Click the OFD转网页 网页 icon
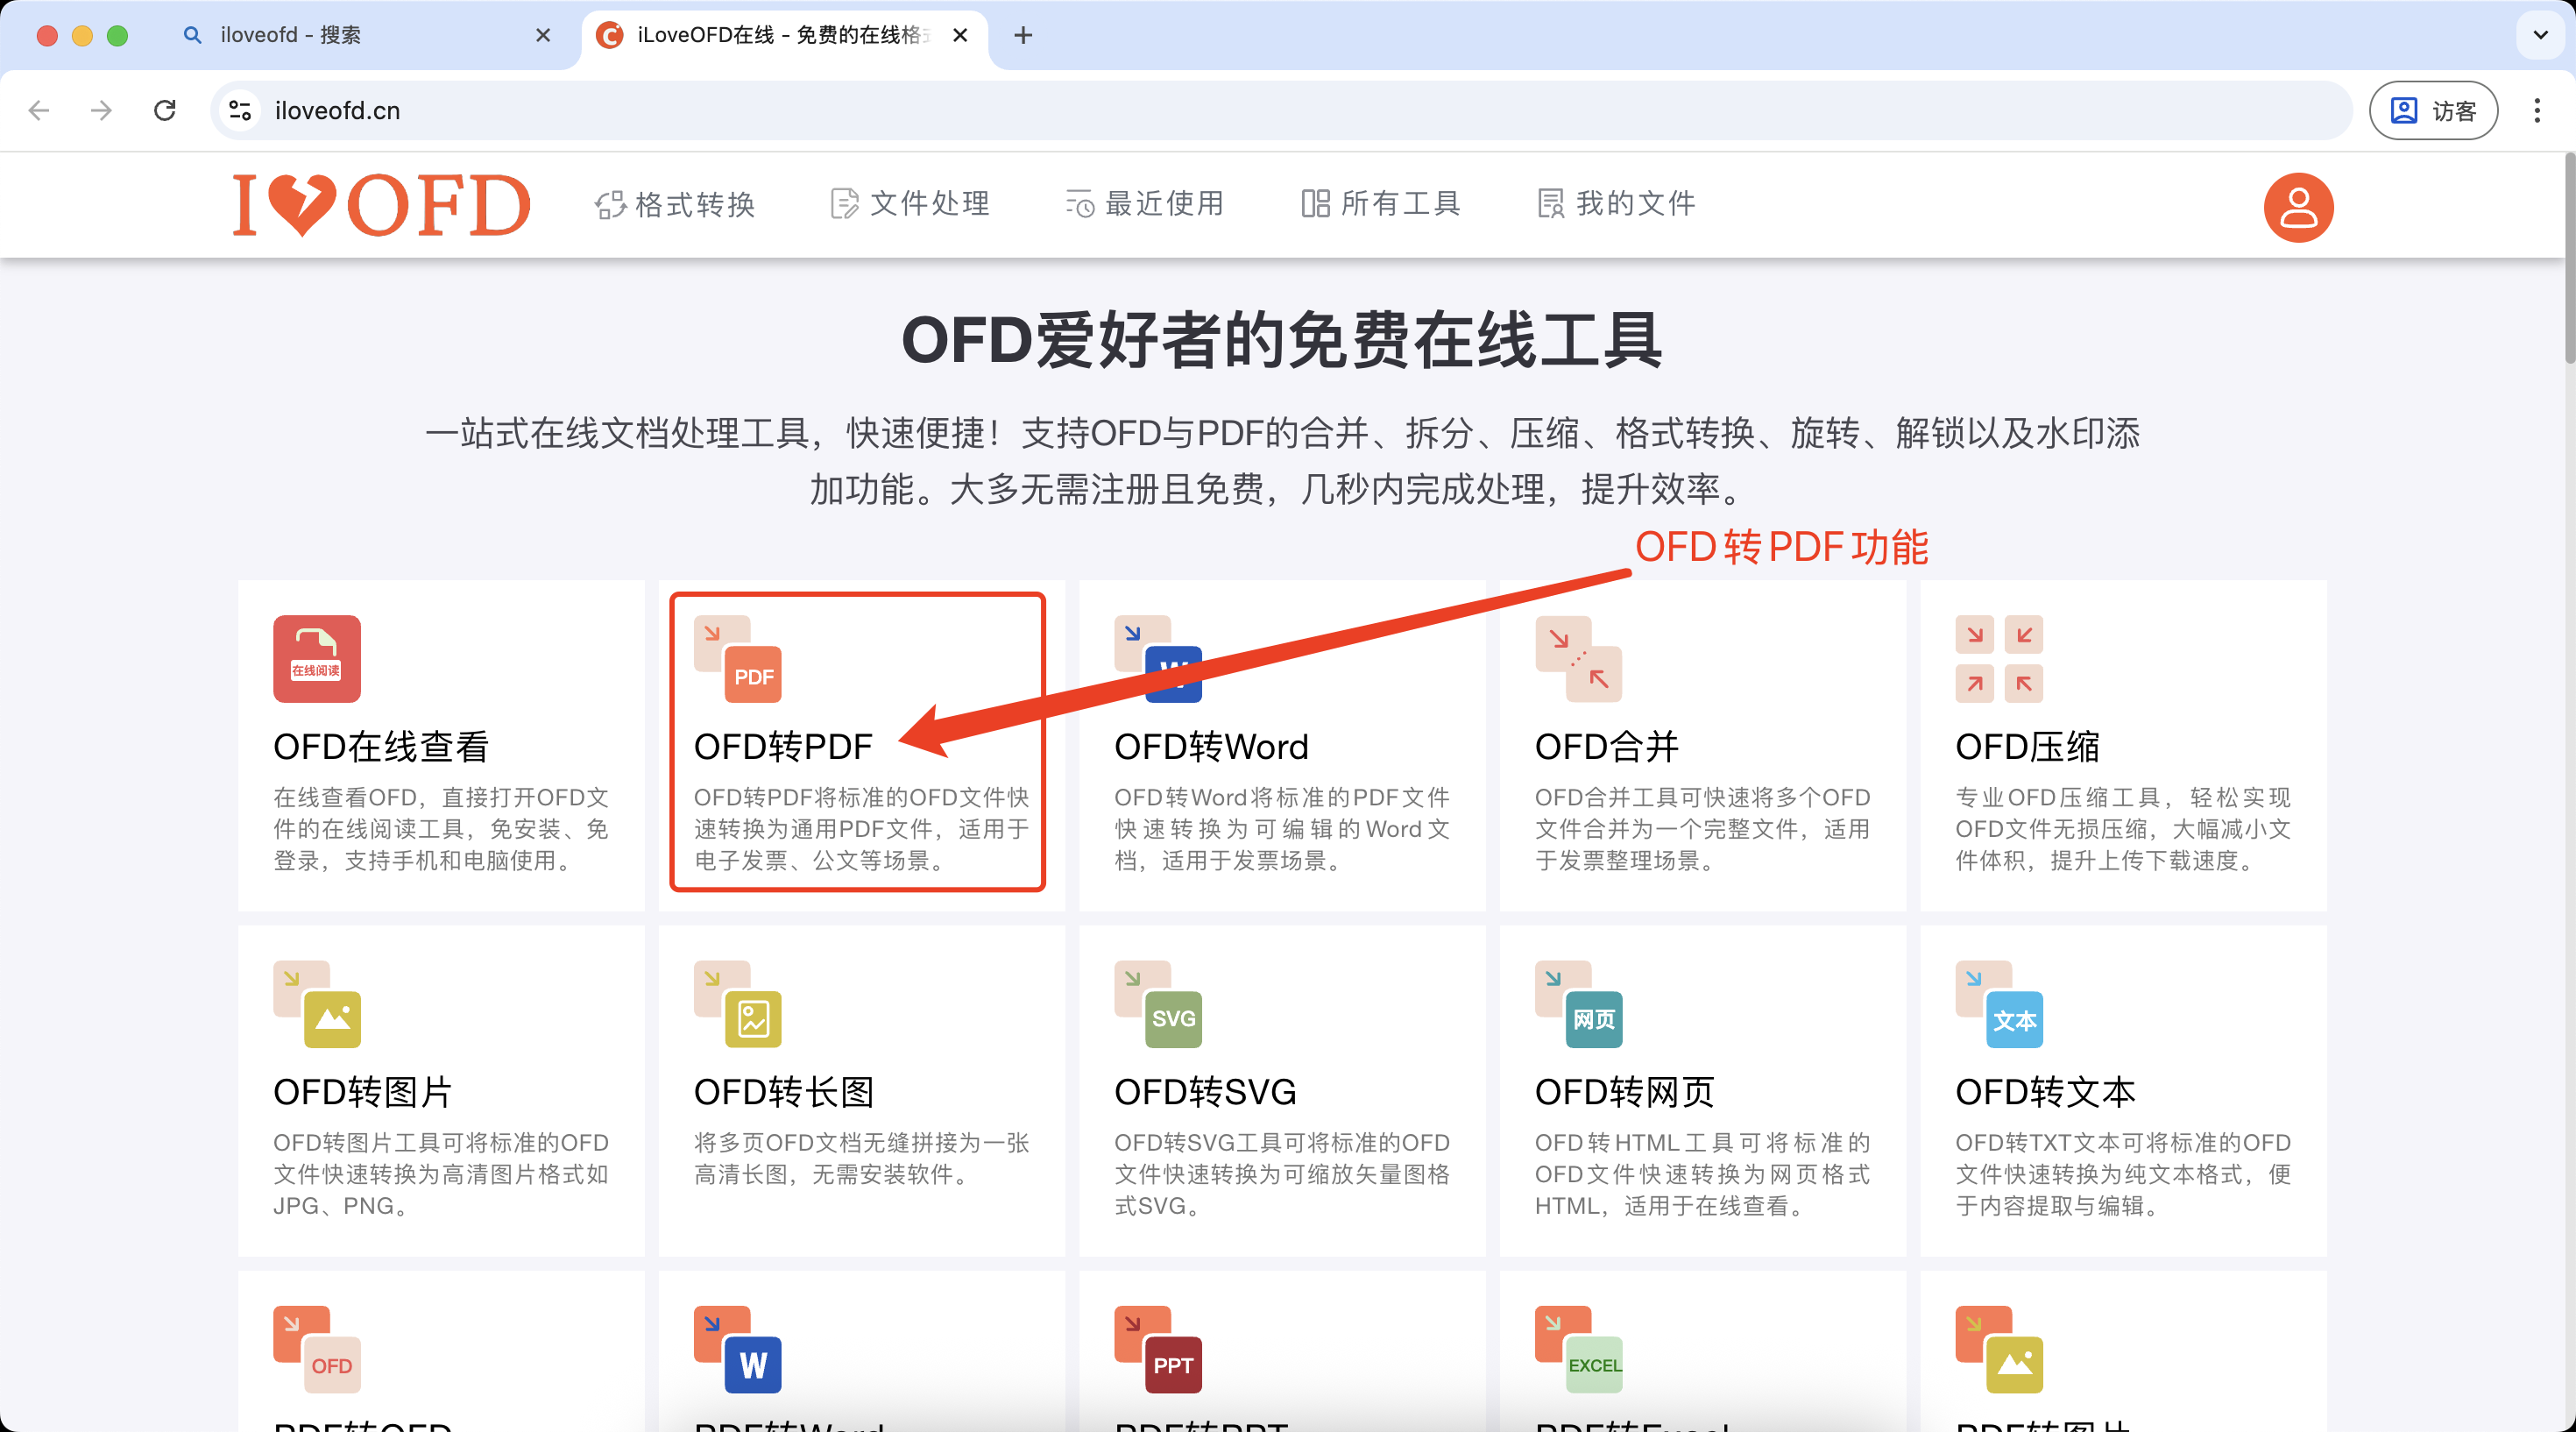 coord(1594,1018)
